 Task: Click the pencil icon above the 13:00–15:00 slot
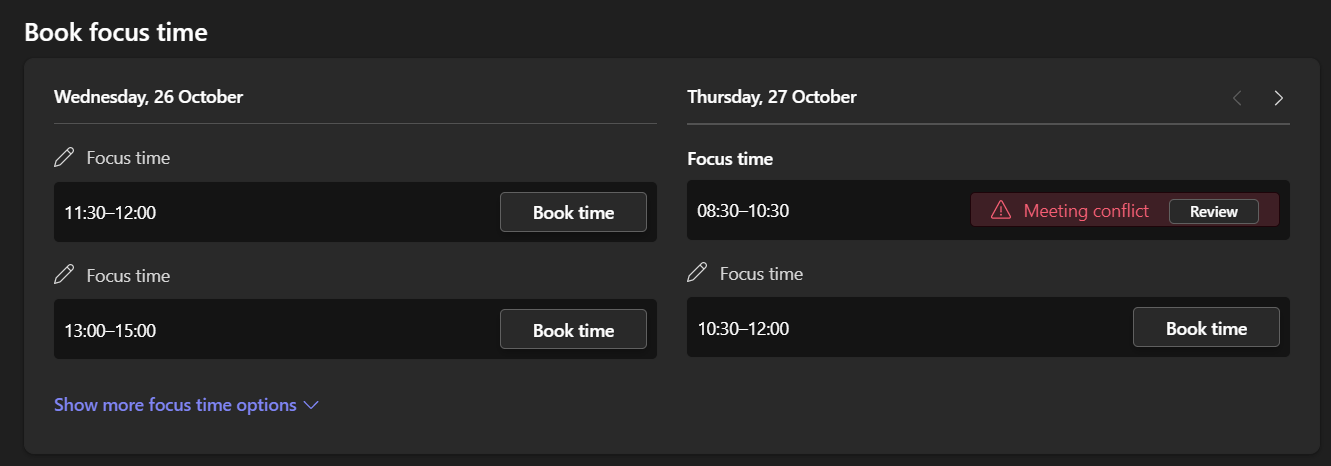[64, 275]
